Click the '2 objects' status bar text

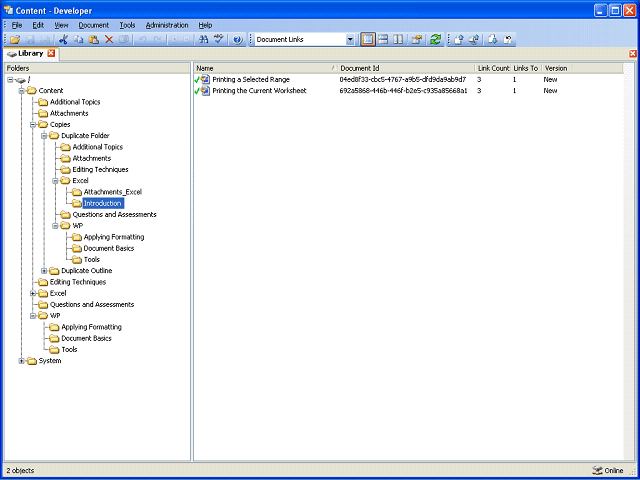coord(20,471)
